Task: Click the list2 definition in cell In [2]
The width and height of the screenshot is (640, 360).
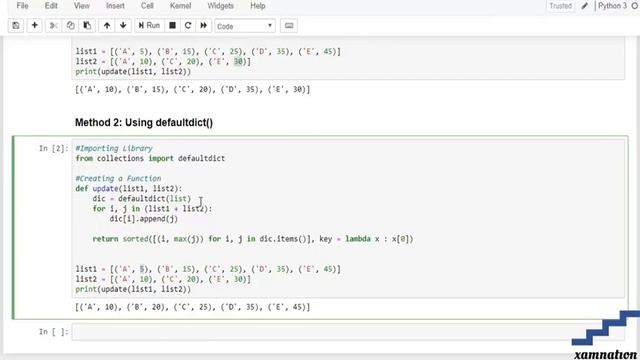Action: (x=163, y=279)
